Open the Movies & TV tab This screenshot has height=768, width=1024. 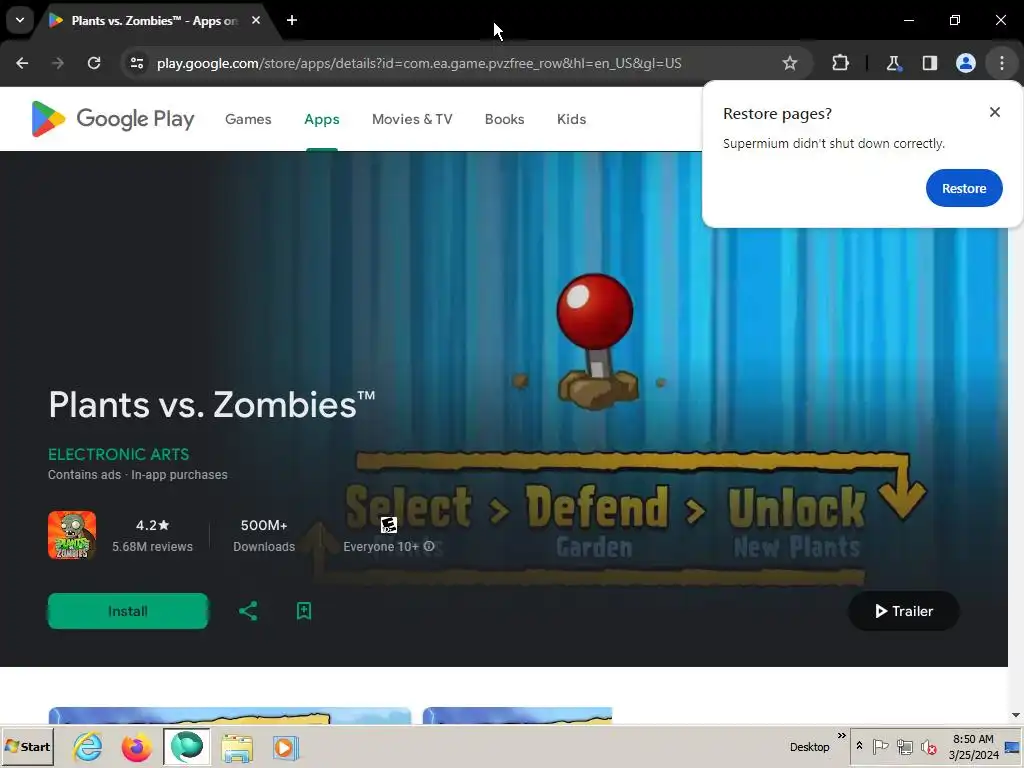[412, 119]
